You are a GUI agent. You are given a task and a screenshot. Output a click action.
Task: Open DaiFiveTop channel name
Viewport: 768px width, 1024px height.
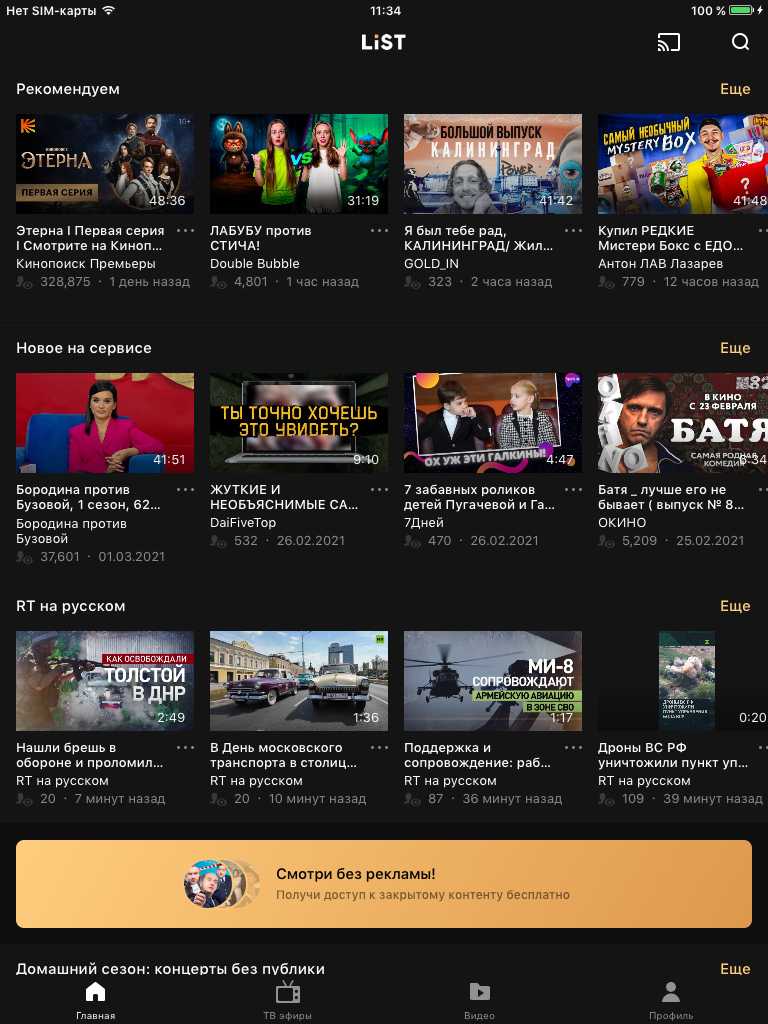[243, 522]
